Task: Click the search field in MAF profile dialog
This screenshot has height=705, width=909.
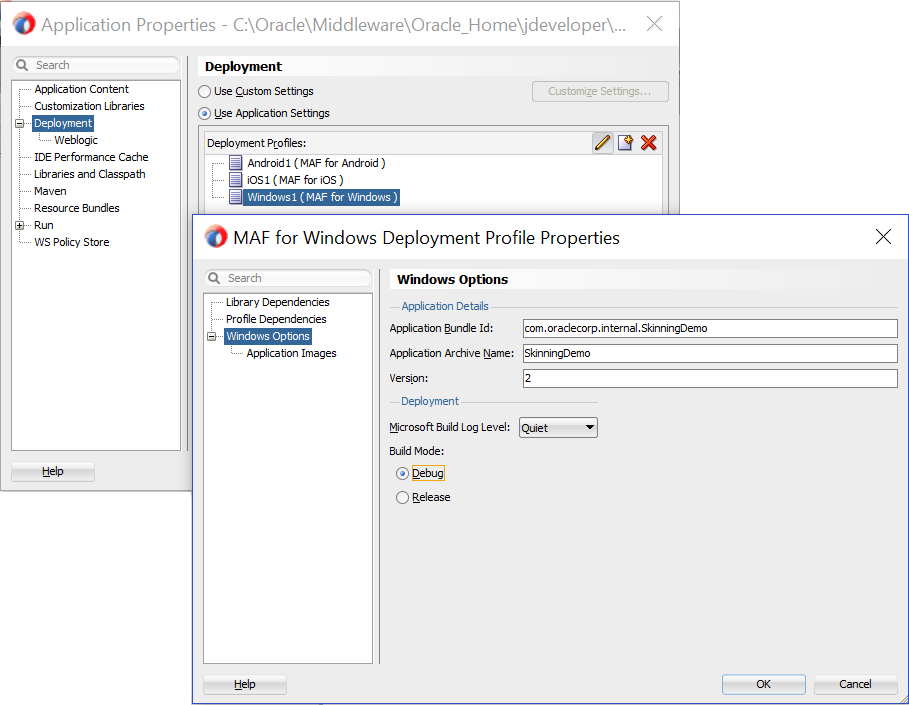Action: click(x=288, y=278)
